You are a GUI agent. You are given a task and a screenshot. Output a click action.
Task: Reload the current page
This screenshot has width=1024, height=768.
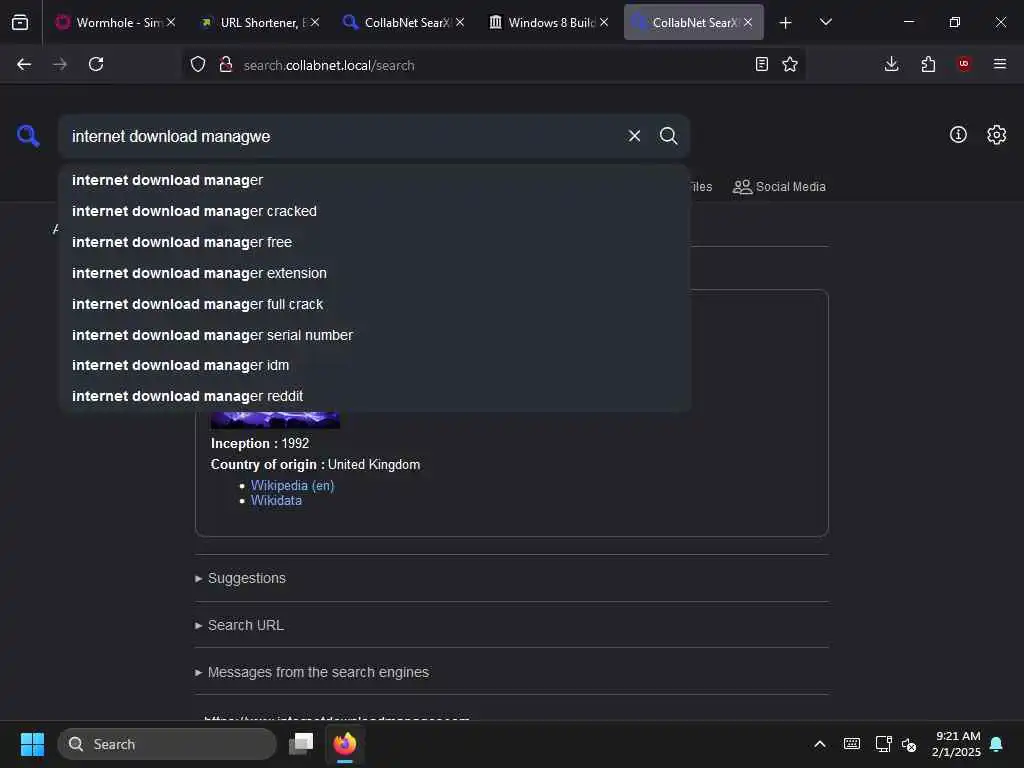(96, 64)
